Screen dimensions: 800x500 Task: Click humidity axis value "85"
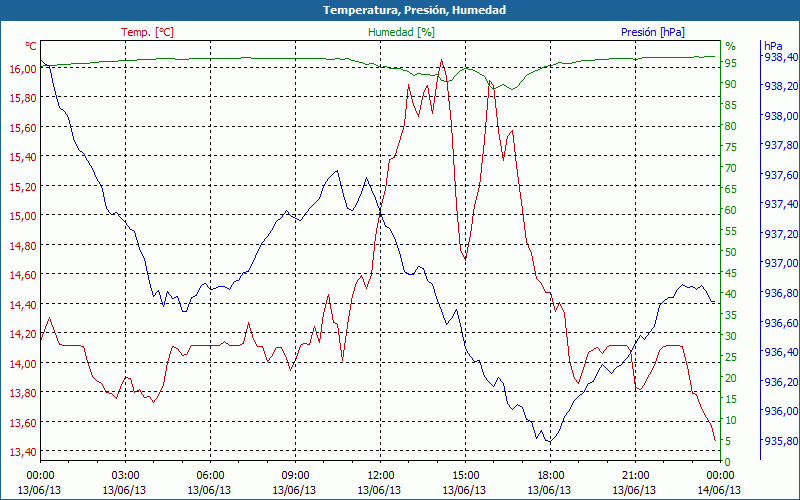(x=731, y=105)
